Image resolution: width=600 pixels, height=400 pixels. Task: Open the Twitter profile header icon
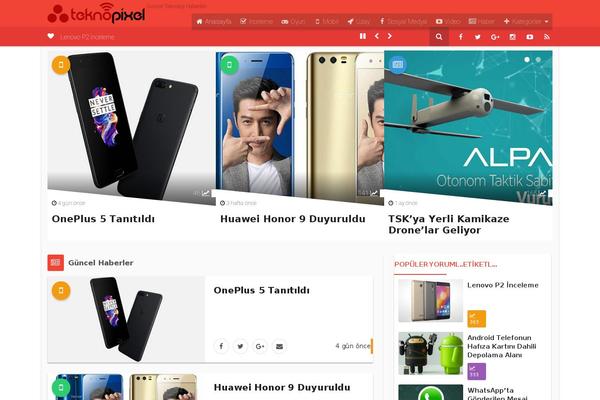478,37
